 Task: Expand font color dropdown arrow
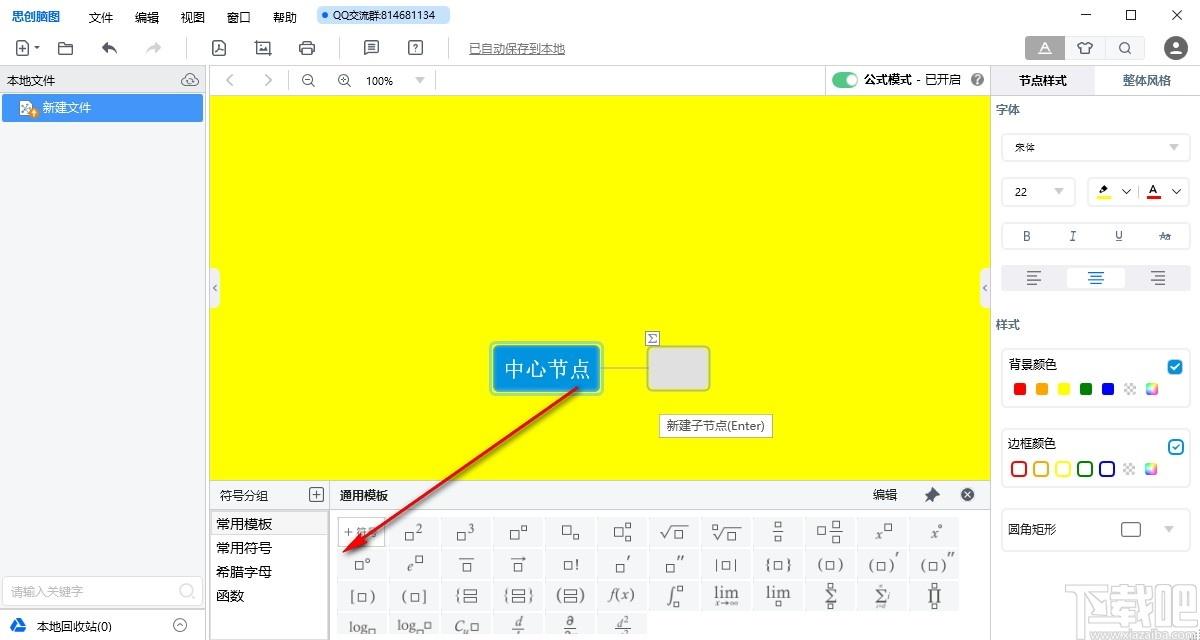coord(1176,192)
